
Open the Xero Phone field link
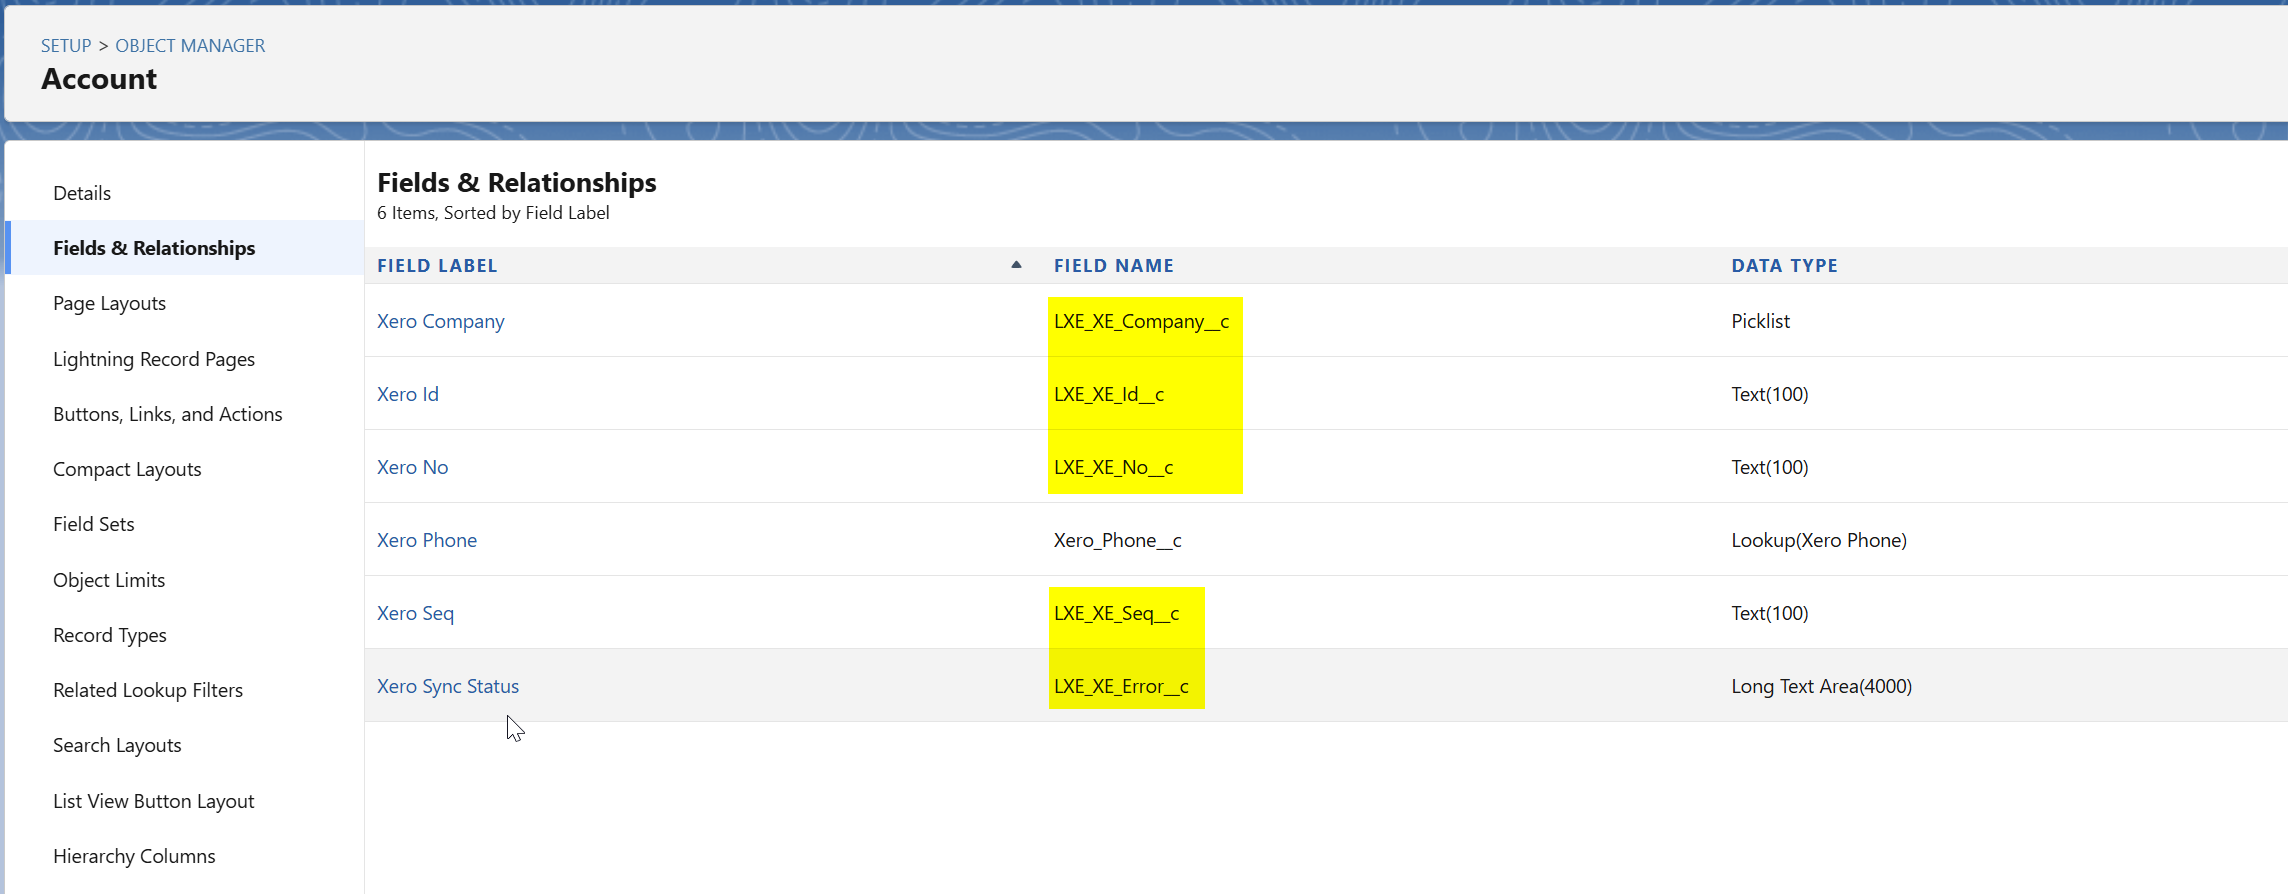(427, 540)
